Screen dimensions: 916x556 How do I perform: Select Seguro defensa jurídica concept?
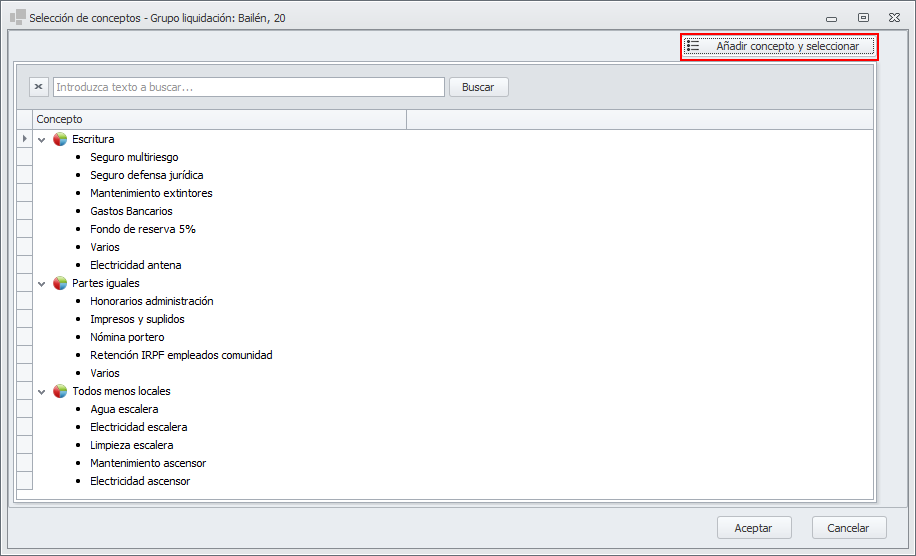click(147, 175)
